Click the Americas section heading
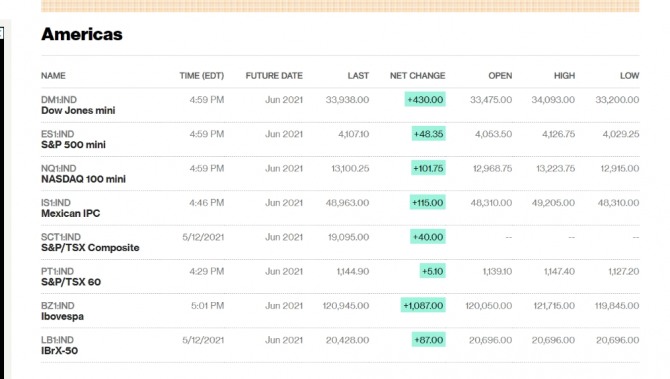 82,34
